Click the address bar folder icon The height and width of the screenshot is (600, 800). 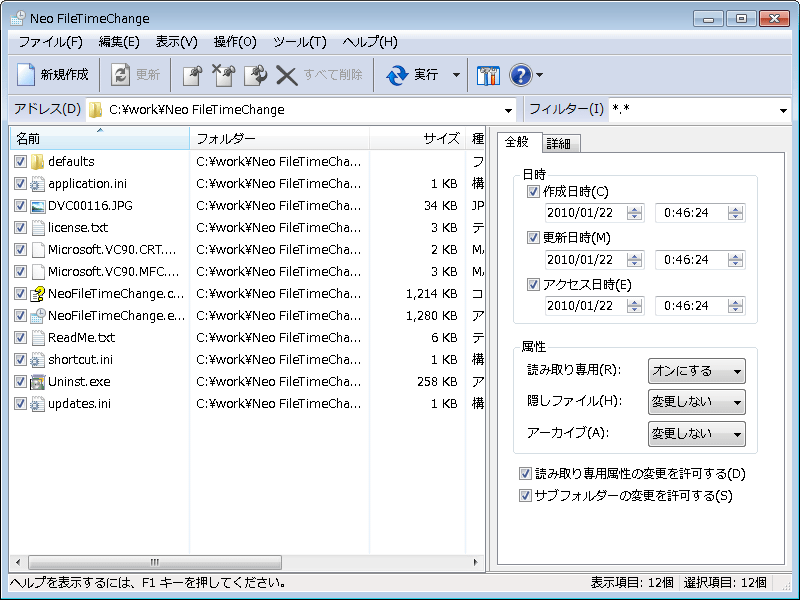point(95,110)
